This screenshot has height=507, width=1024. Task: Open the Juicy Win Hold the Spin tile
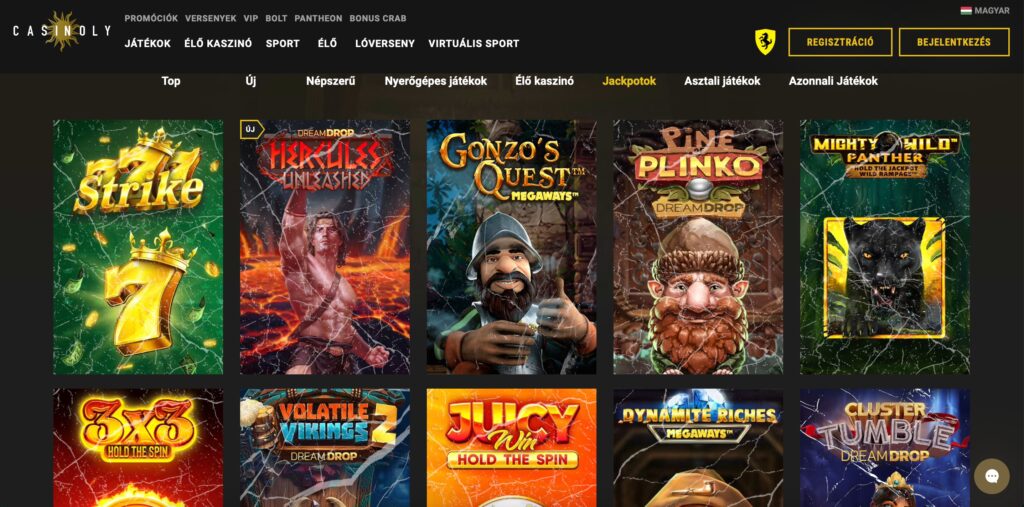pyautogui.click(x=511, y=448)
